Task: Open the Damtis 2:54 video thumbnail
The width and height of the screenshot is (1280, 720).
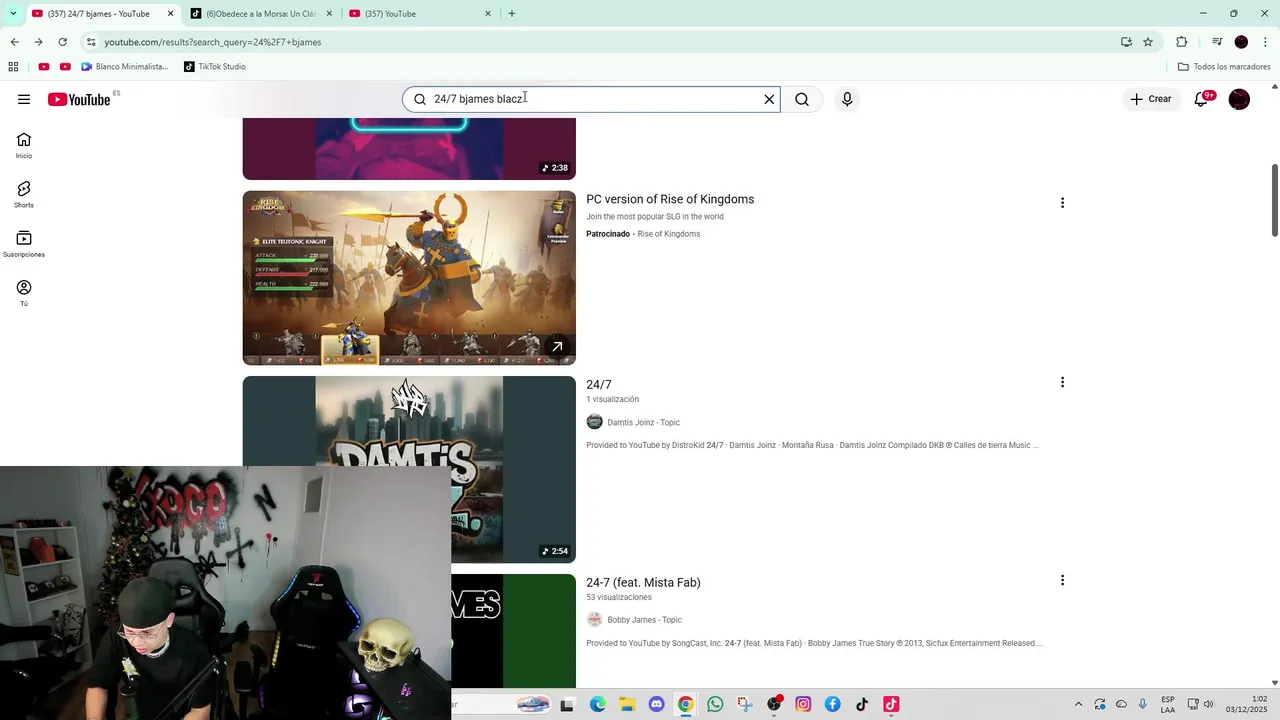Action: pyautogui.click(x=409, y=420)
